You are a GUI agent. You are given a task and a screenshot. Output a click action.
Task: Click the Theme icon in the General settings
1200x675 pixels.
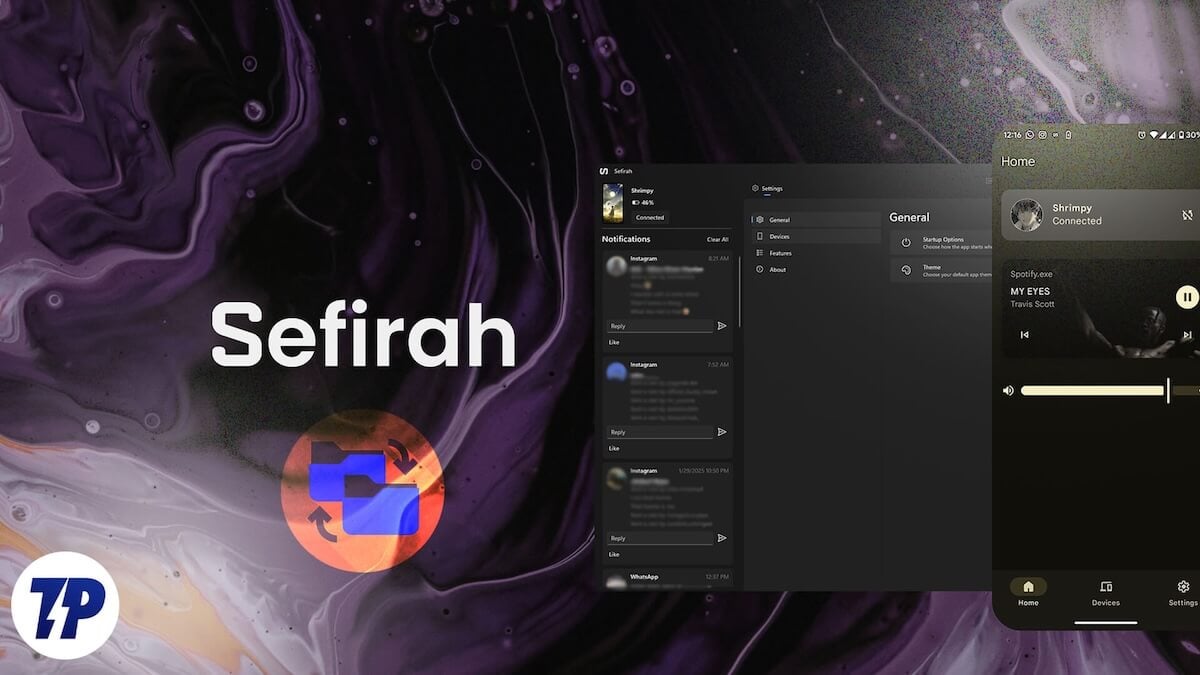[x=905, y=270]
